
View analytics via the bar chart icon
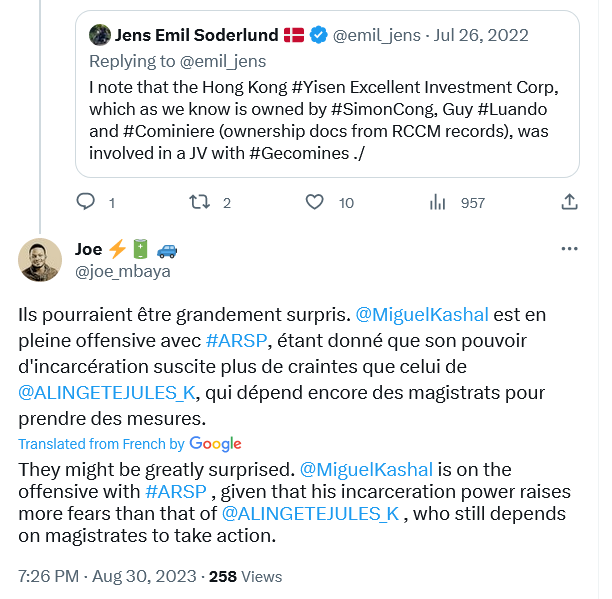pos(437,203)
